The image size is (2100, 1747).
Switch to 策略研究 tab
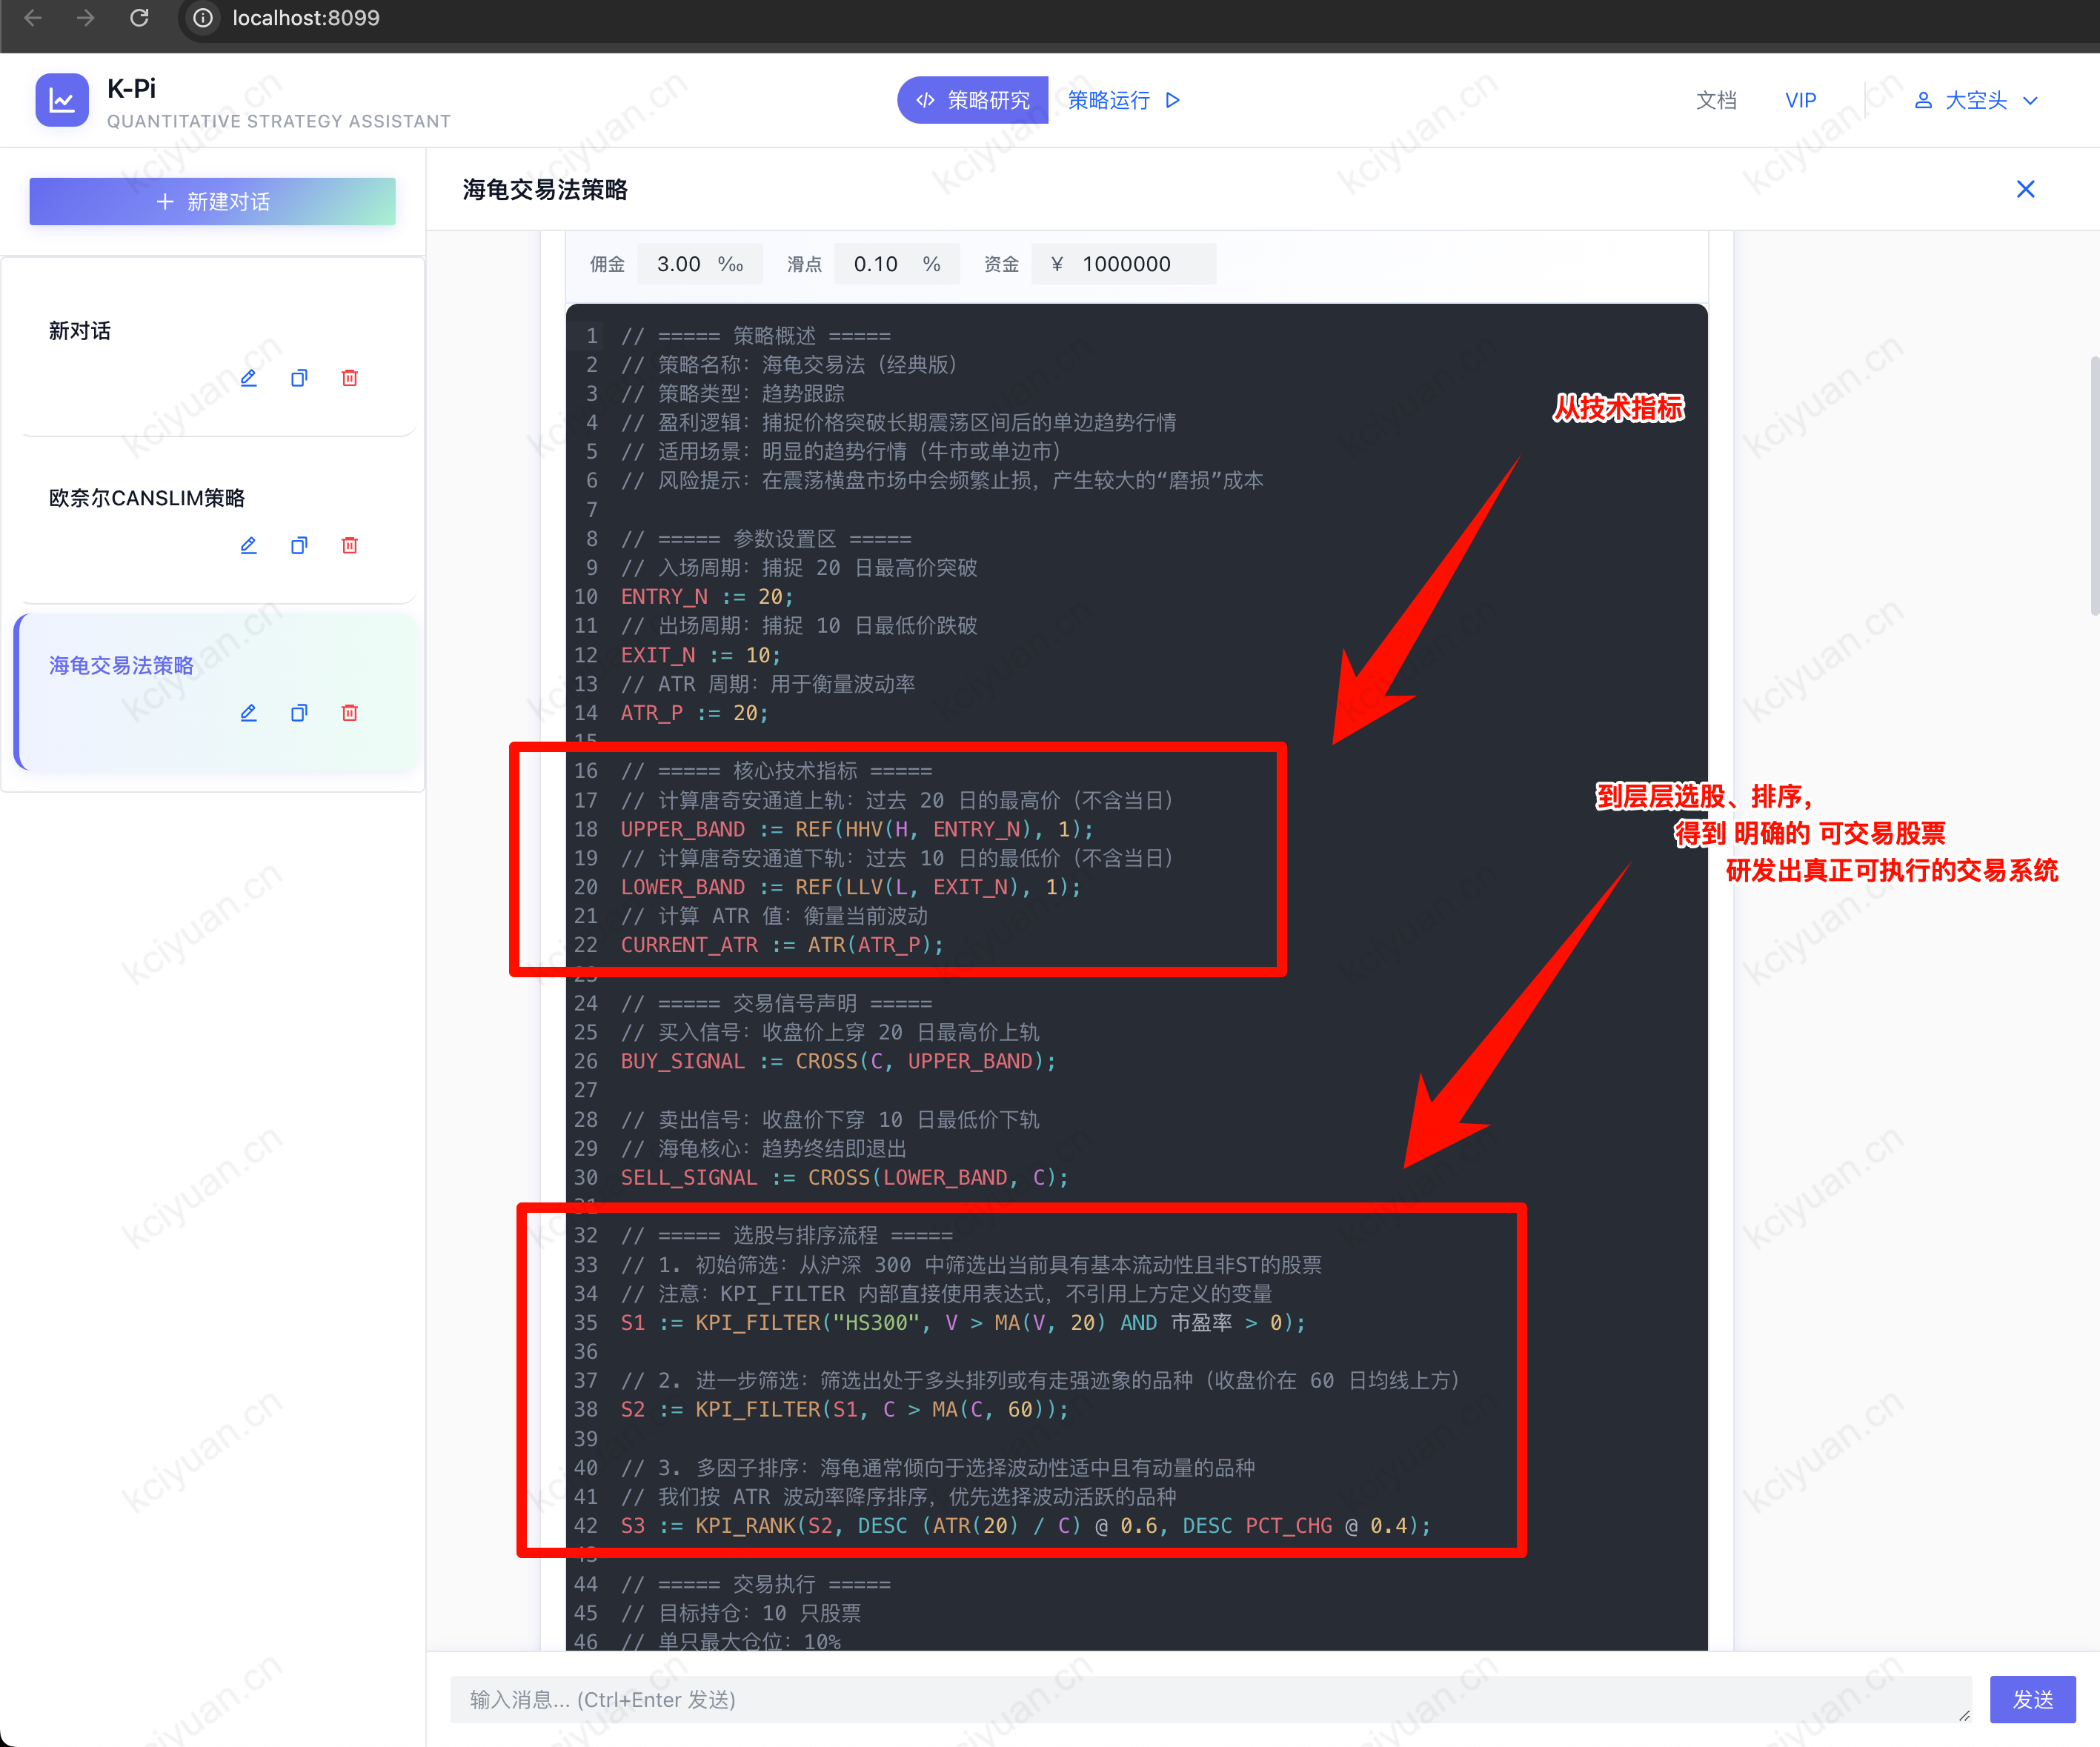[973, 100]
